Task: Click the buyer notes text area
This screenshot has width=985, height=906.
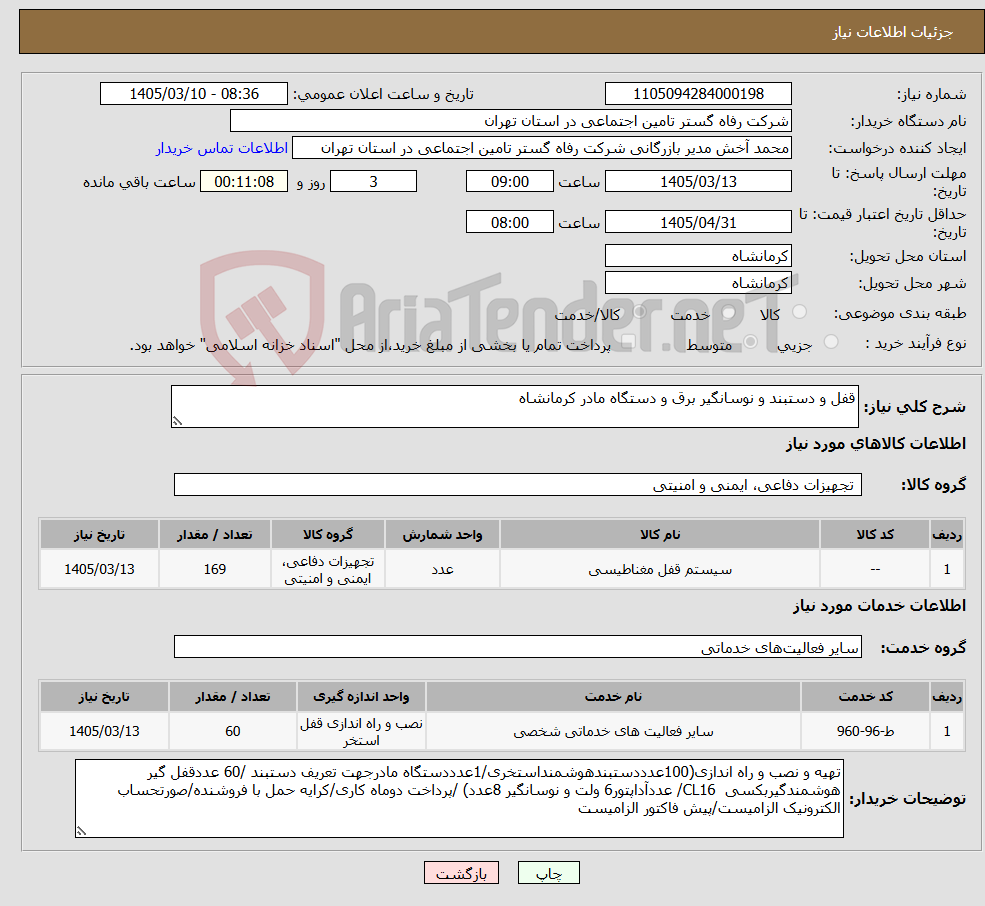Action: tap(459, 798)
